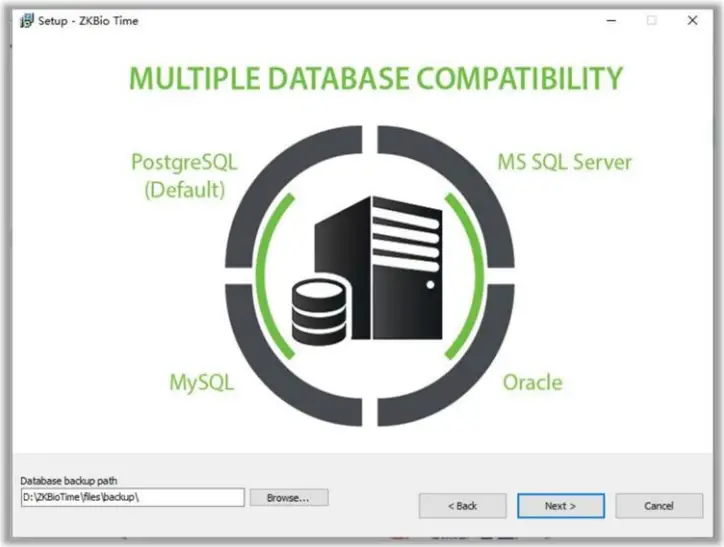Click the Database backup path label
This screenshot has height=547, width=724.
tap(69, 481)
